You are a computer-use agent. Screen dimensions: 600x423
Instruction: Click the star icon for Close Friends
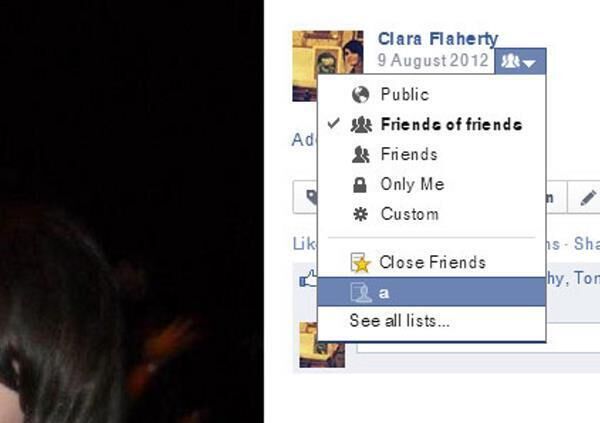(361, 263)
